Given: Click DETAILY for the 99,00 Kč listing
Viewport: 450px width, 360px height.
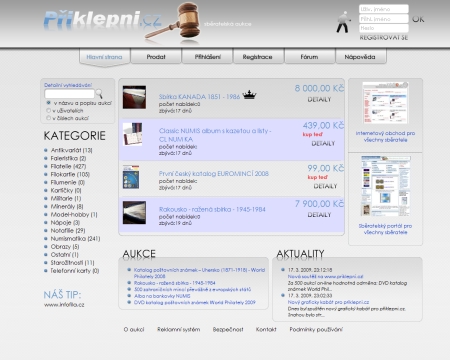Looking at the screenshot, I should 325,186.
